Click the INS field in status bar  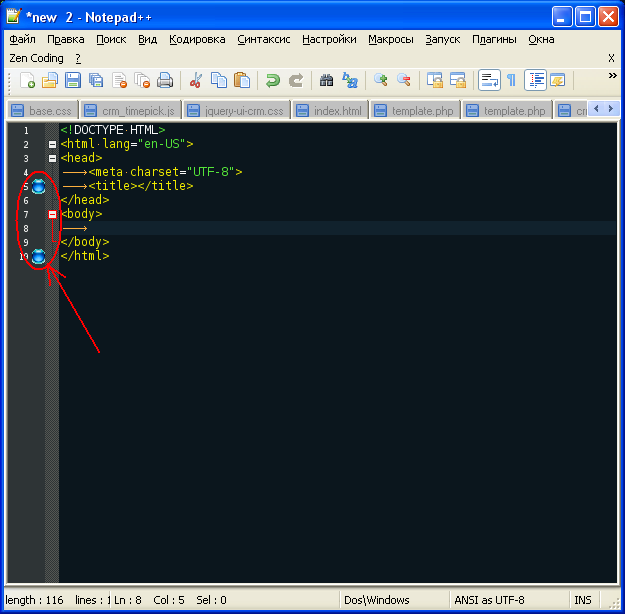tap(582, 600)
